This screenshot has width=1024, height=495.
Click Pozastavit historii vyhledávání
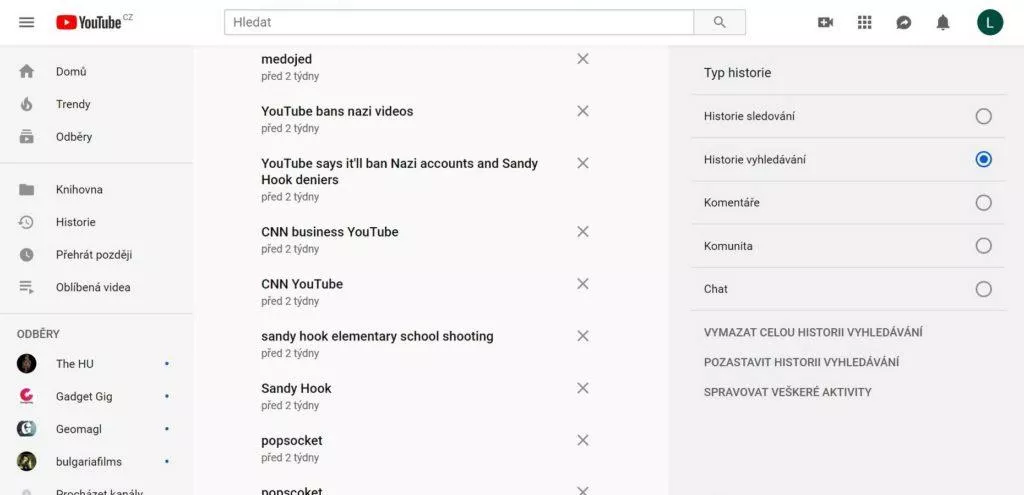(801, 362)
